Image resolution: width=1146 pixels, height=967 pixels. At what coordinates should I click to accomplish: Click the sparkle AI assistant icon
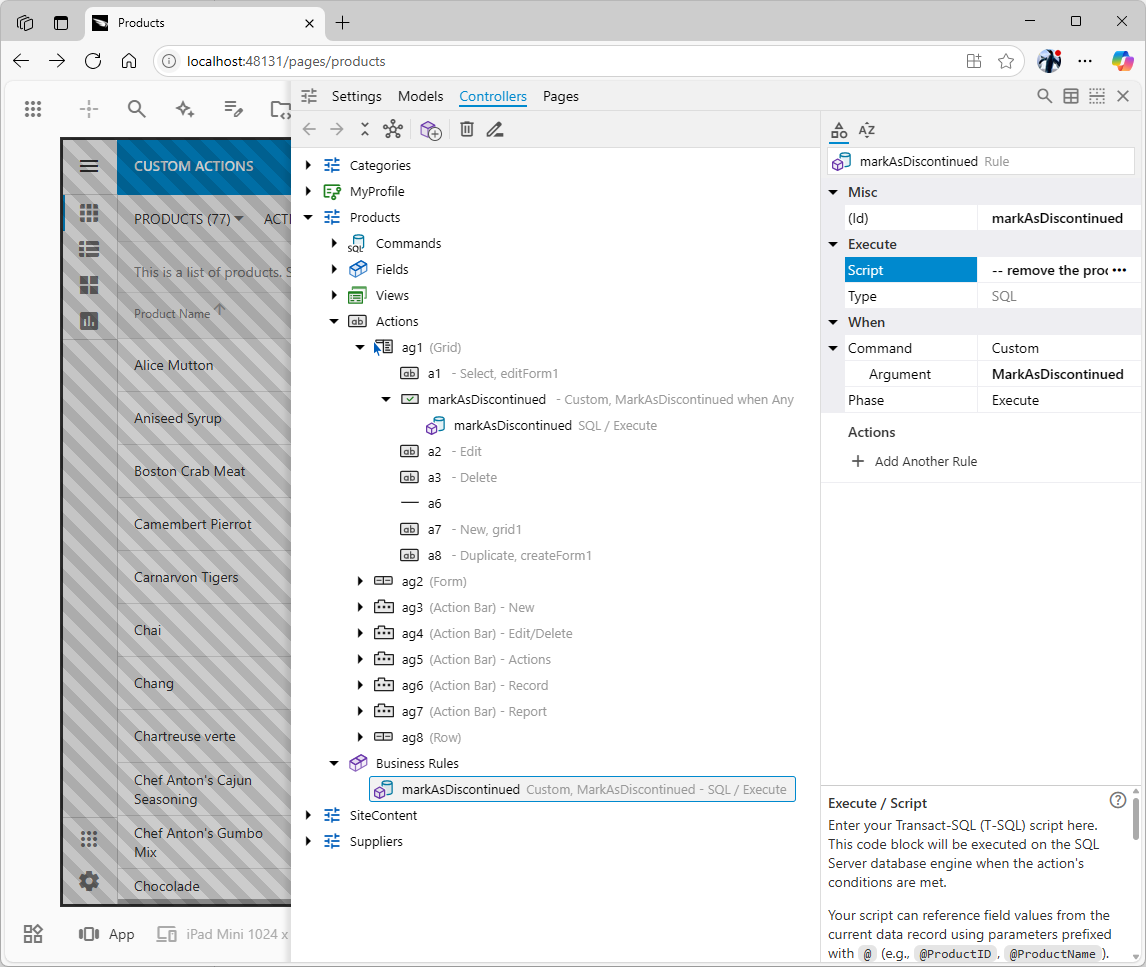pos(185,109)
